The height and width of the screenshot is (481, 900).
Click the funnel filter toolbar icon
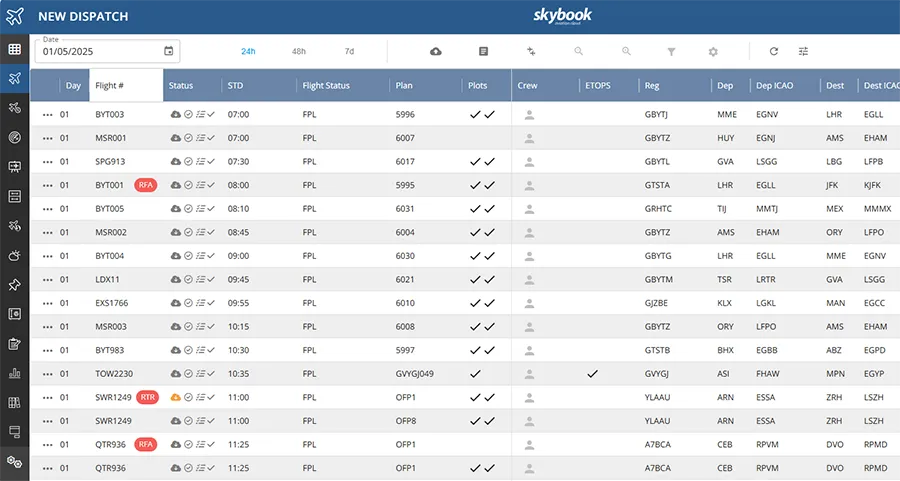(671, 52)
